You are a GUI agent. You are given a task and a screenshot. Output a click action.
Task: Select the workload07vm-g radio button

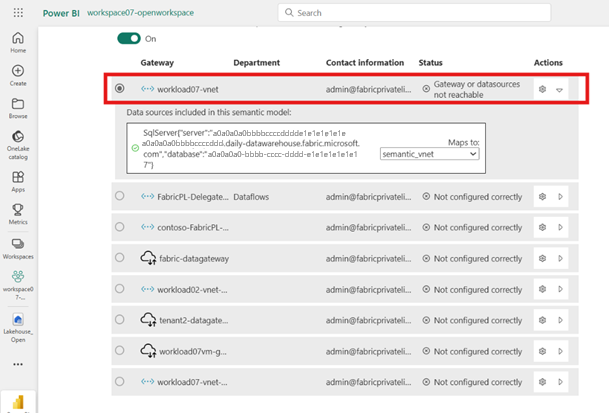(x=120, y=350)
